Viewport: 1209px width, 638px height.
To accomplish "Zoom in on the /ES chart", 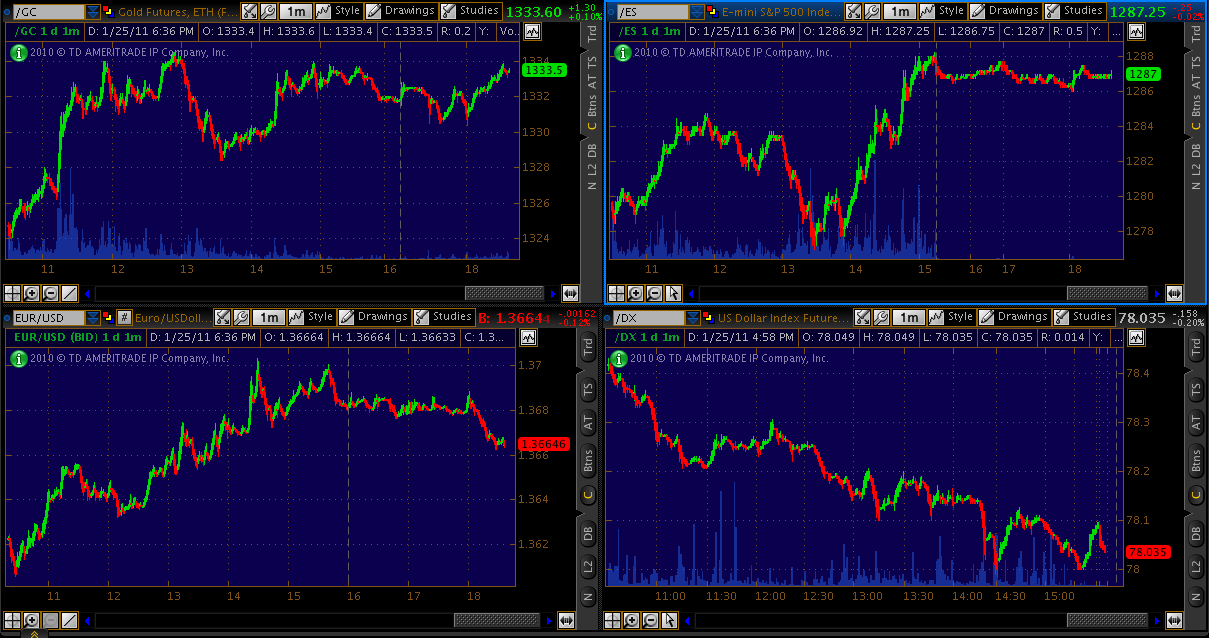I will [x=636, y=293].
